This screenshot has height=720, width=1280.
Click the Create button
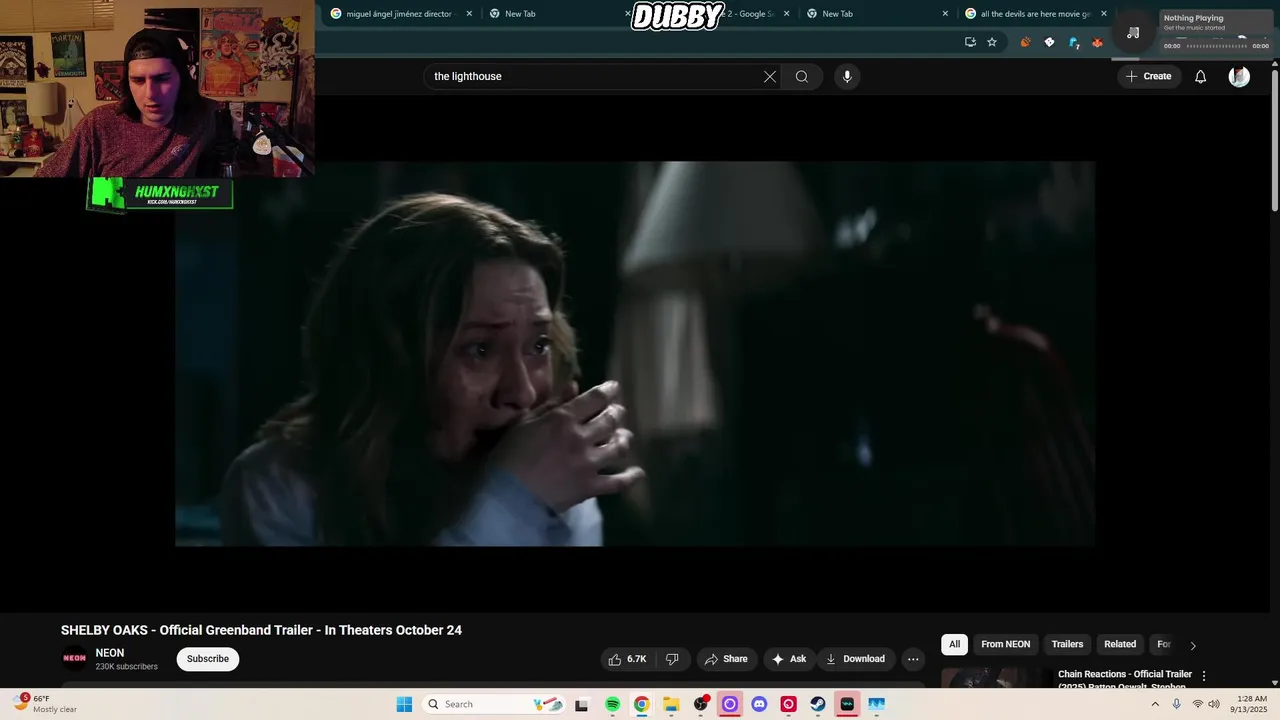(x=1147, y=77)
